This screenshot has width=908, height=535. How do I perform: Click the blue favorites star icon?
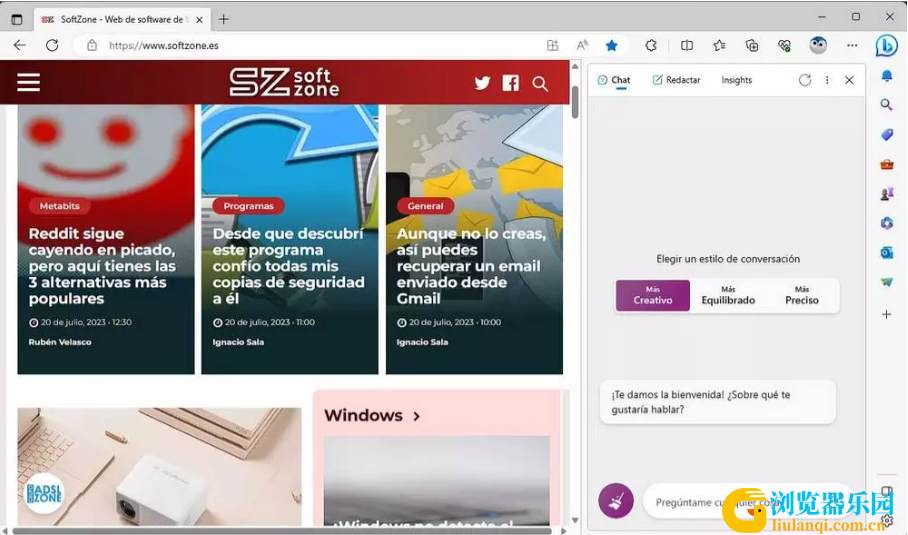click(612, 45)
